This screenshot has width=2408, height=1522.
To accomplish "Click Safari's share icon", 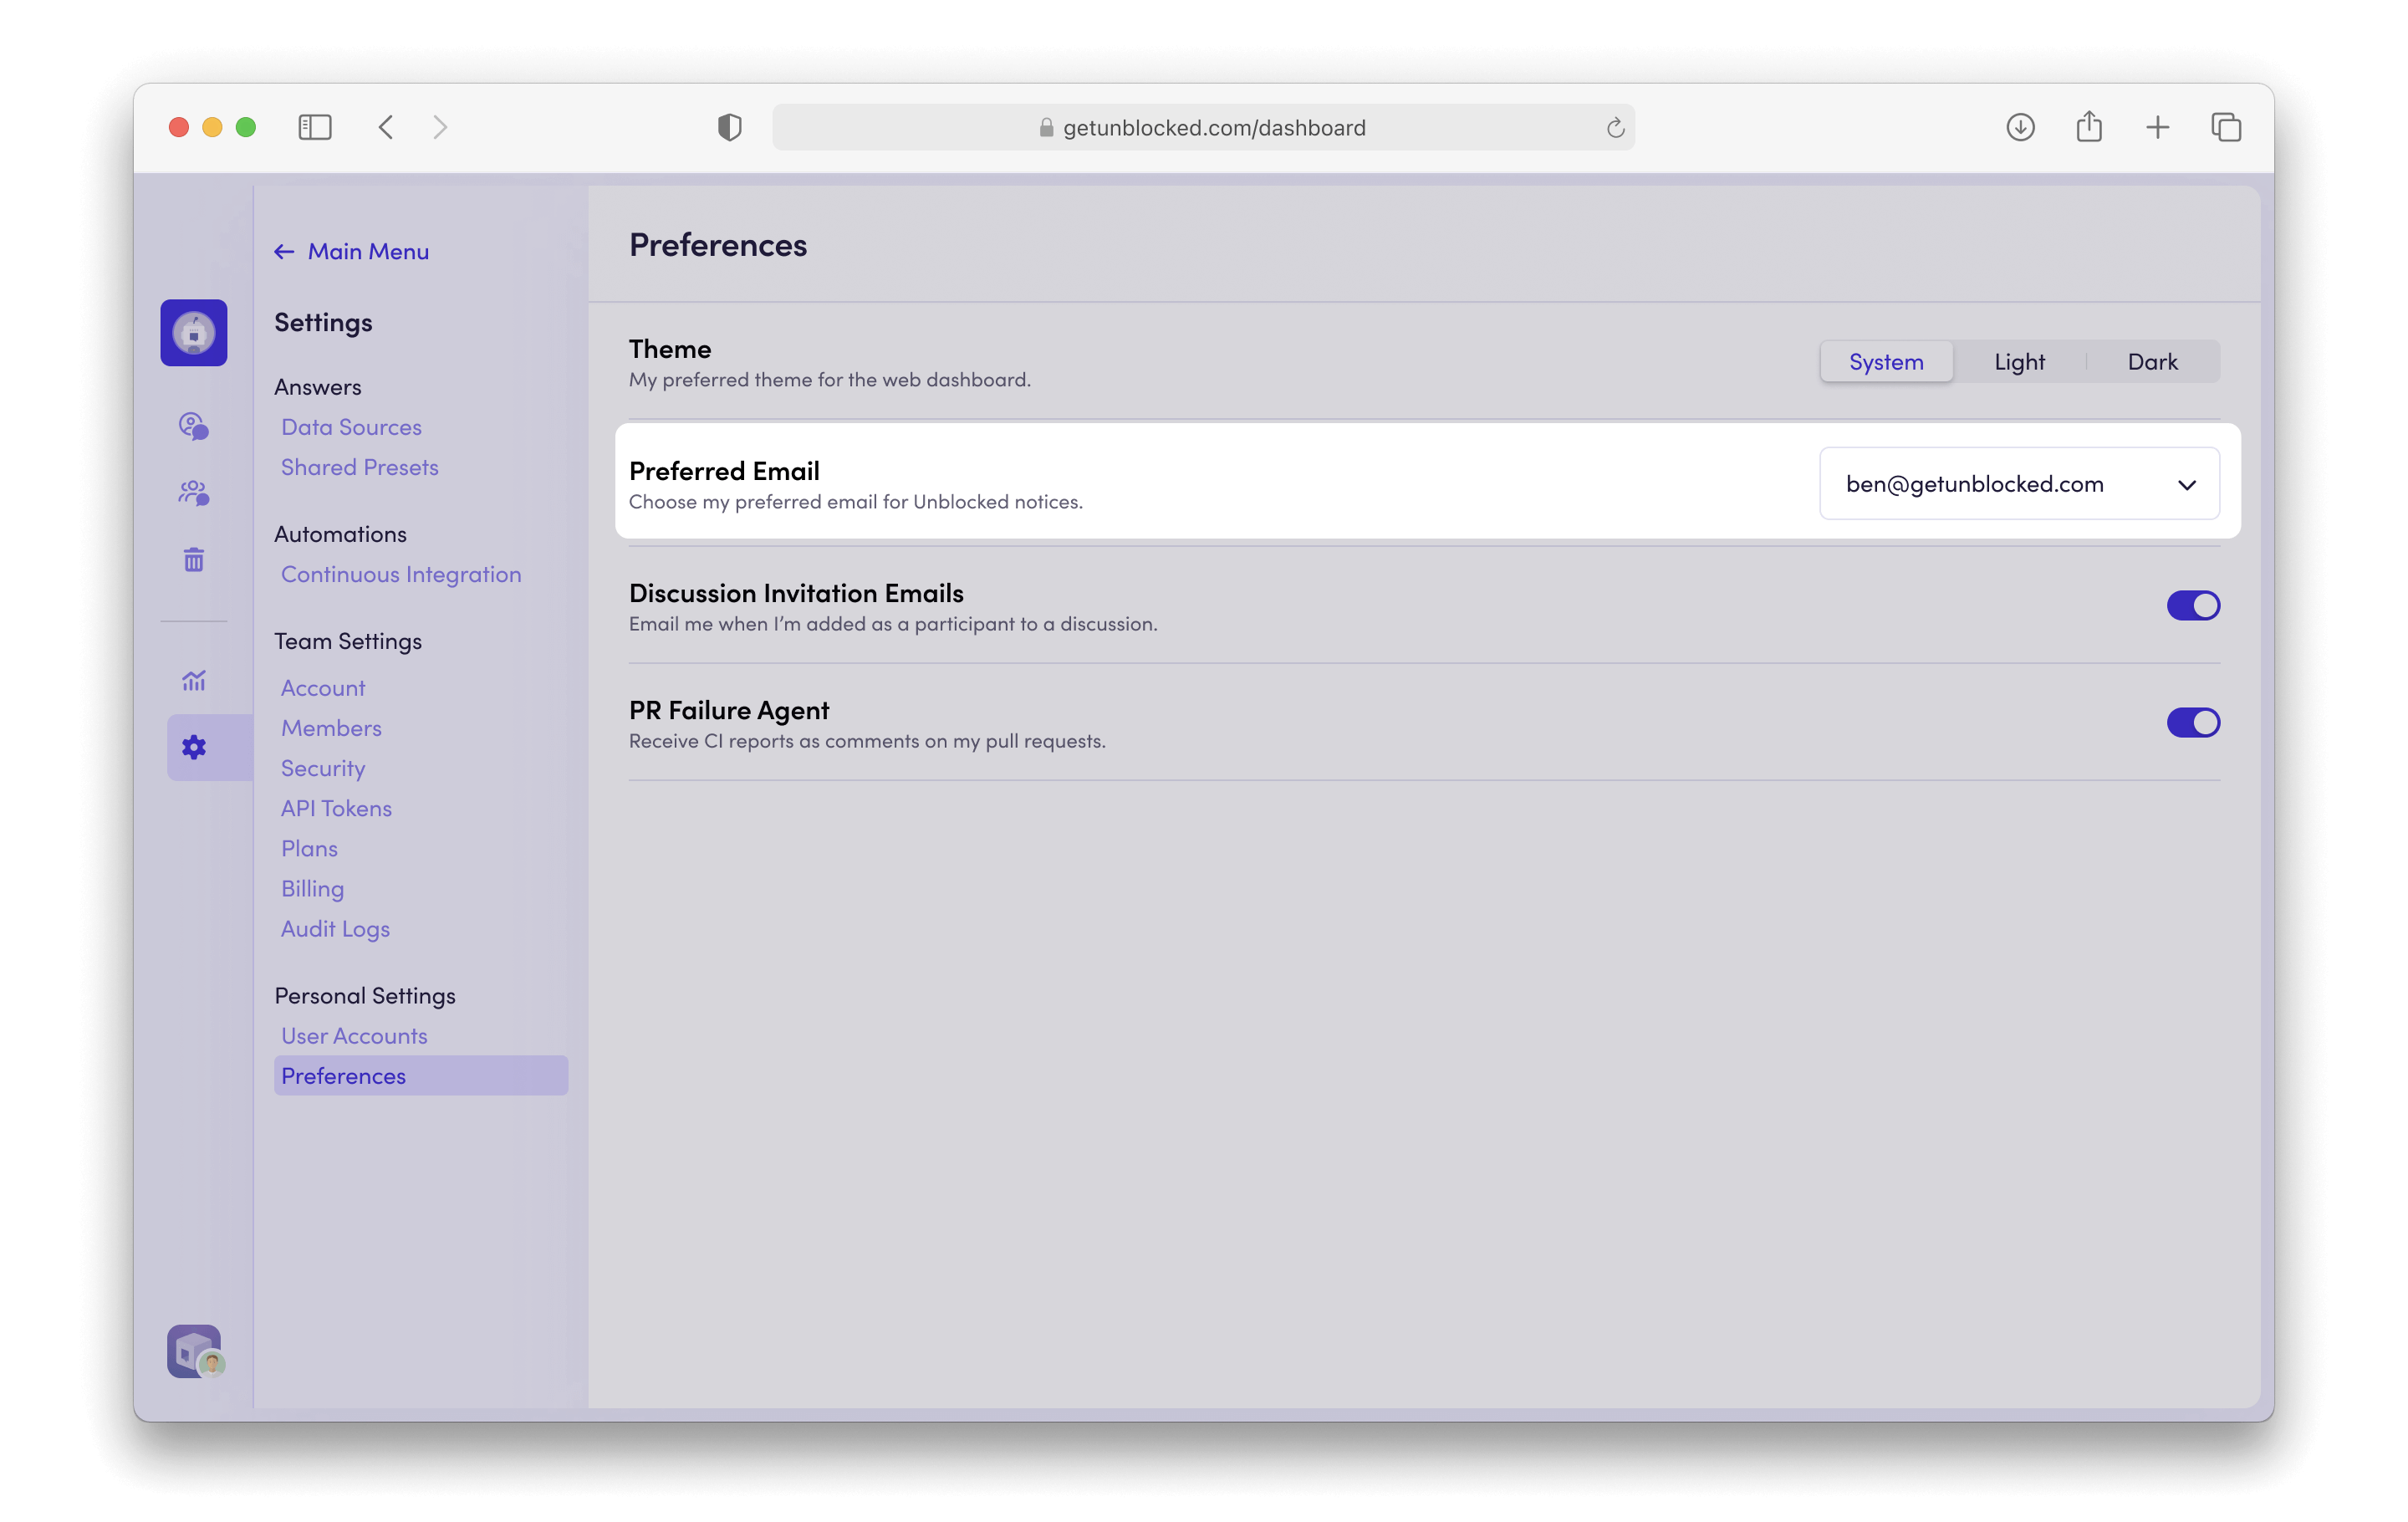I will pos(2089,127).
